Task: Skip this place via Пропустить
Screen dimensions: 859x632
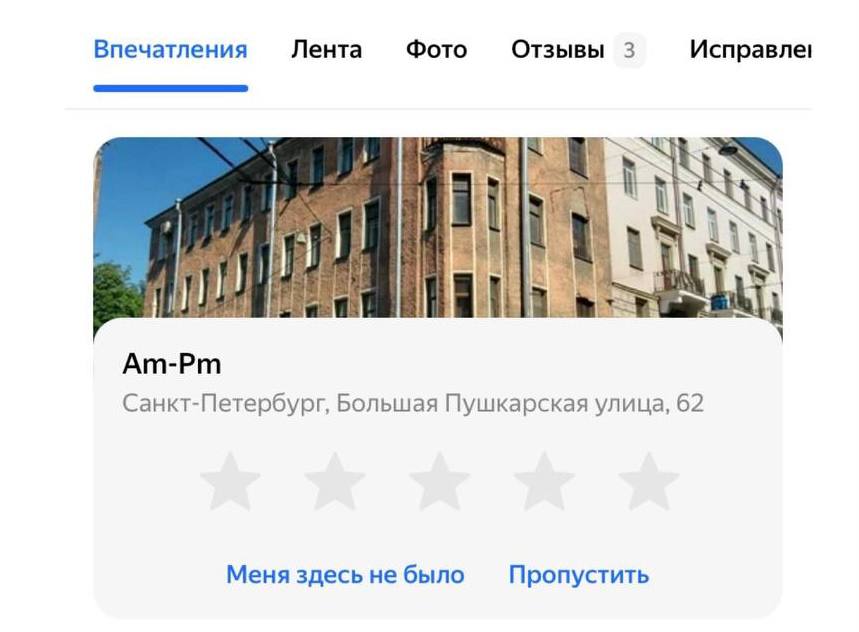Action: (579, 574)
